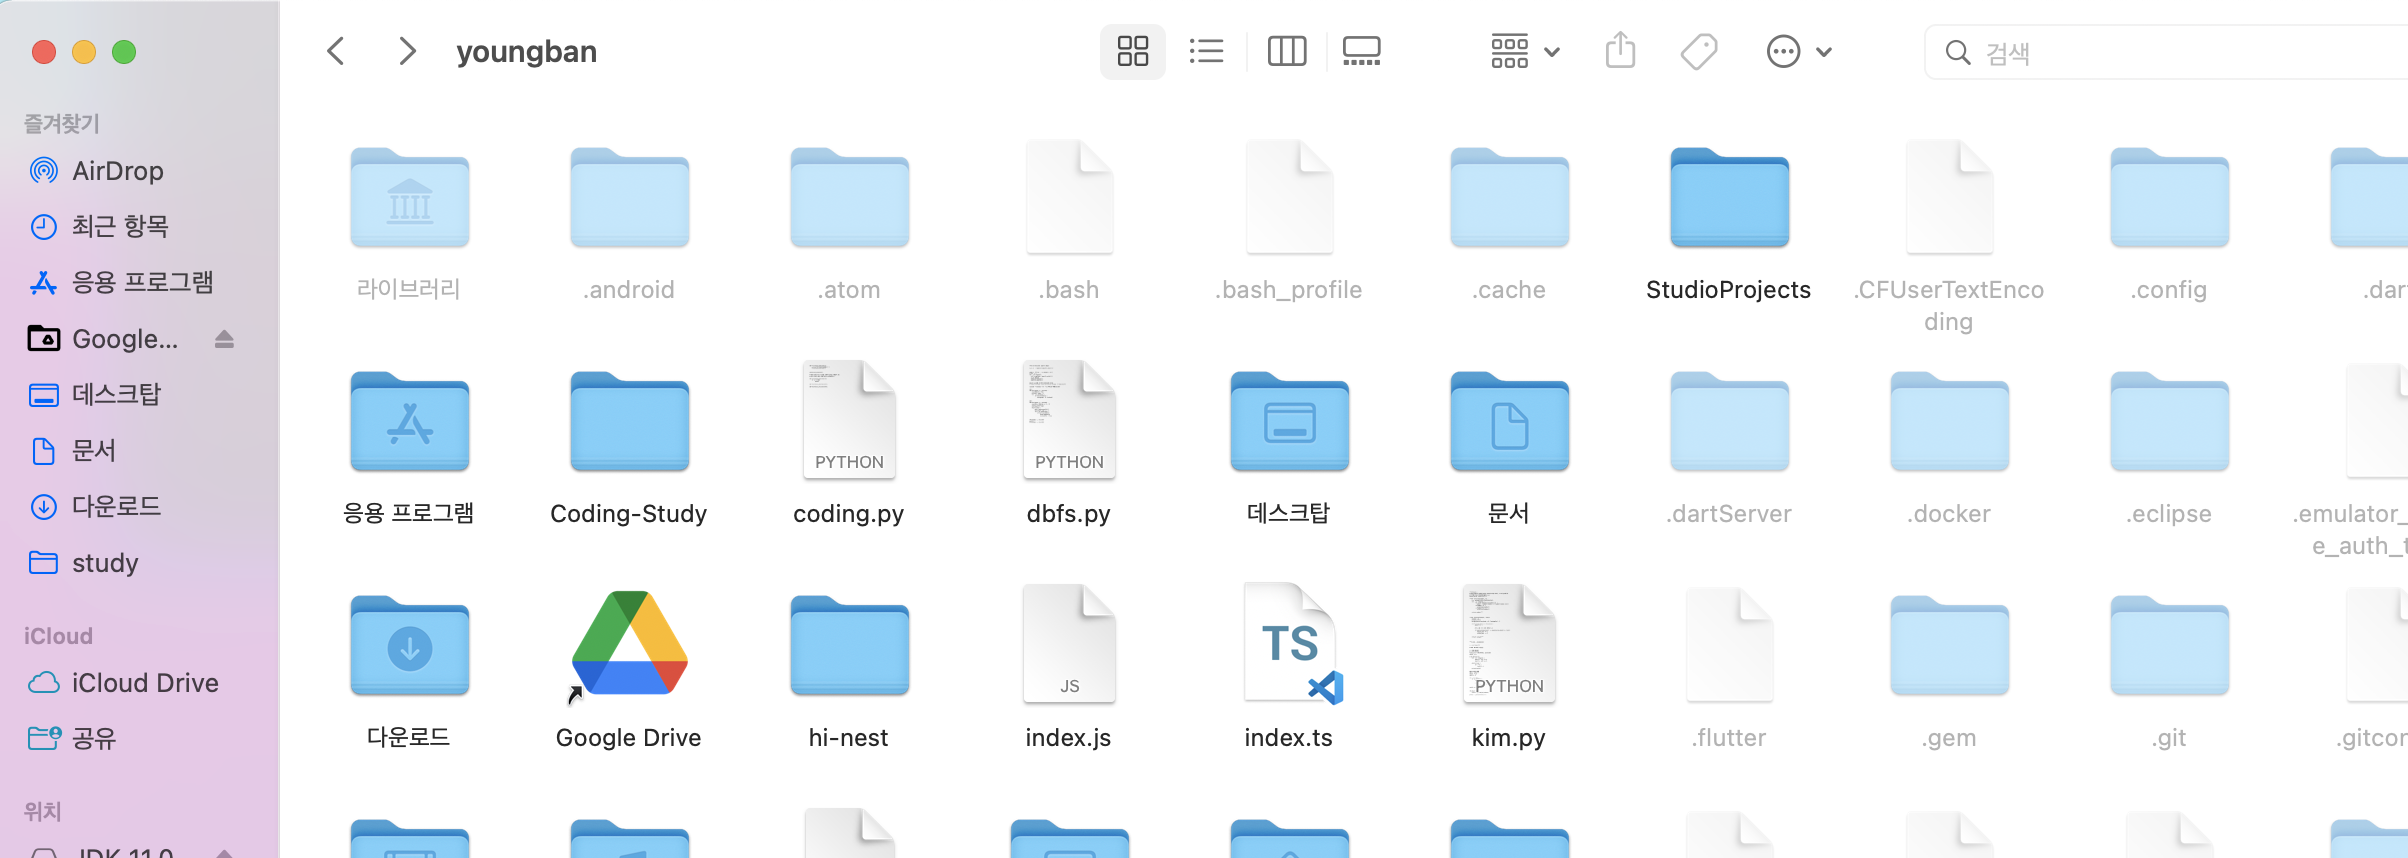Select the StudioProjects folder

[1730, 198]
